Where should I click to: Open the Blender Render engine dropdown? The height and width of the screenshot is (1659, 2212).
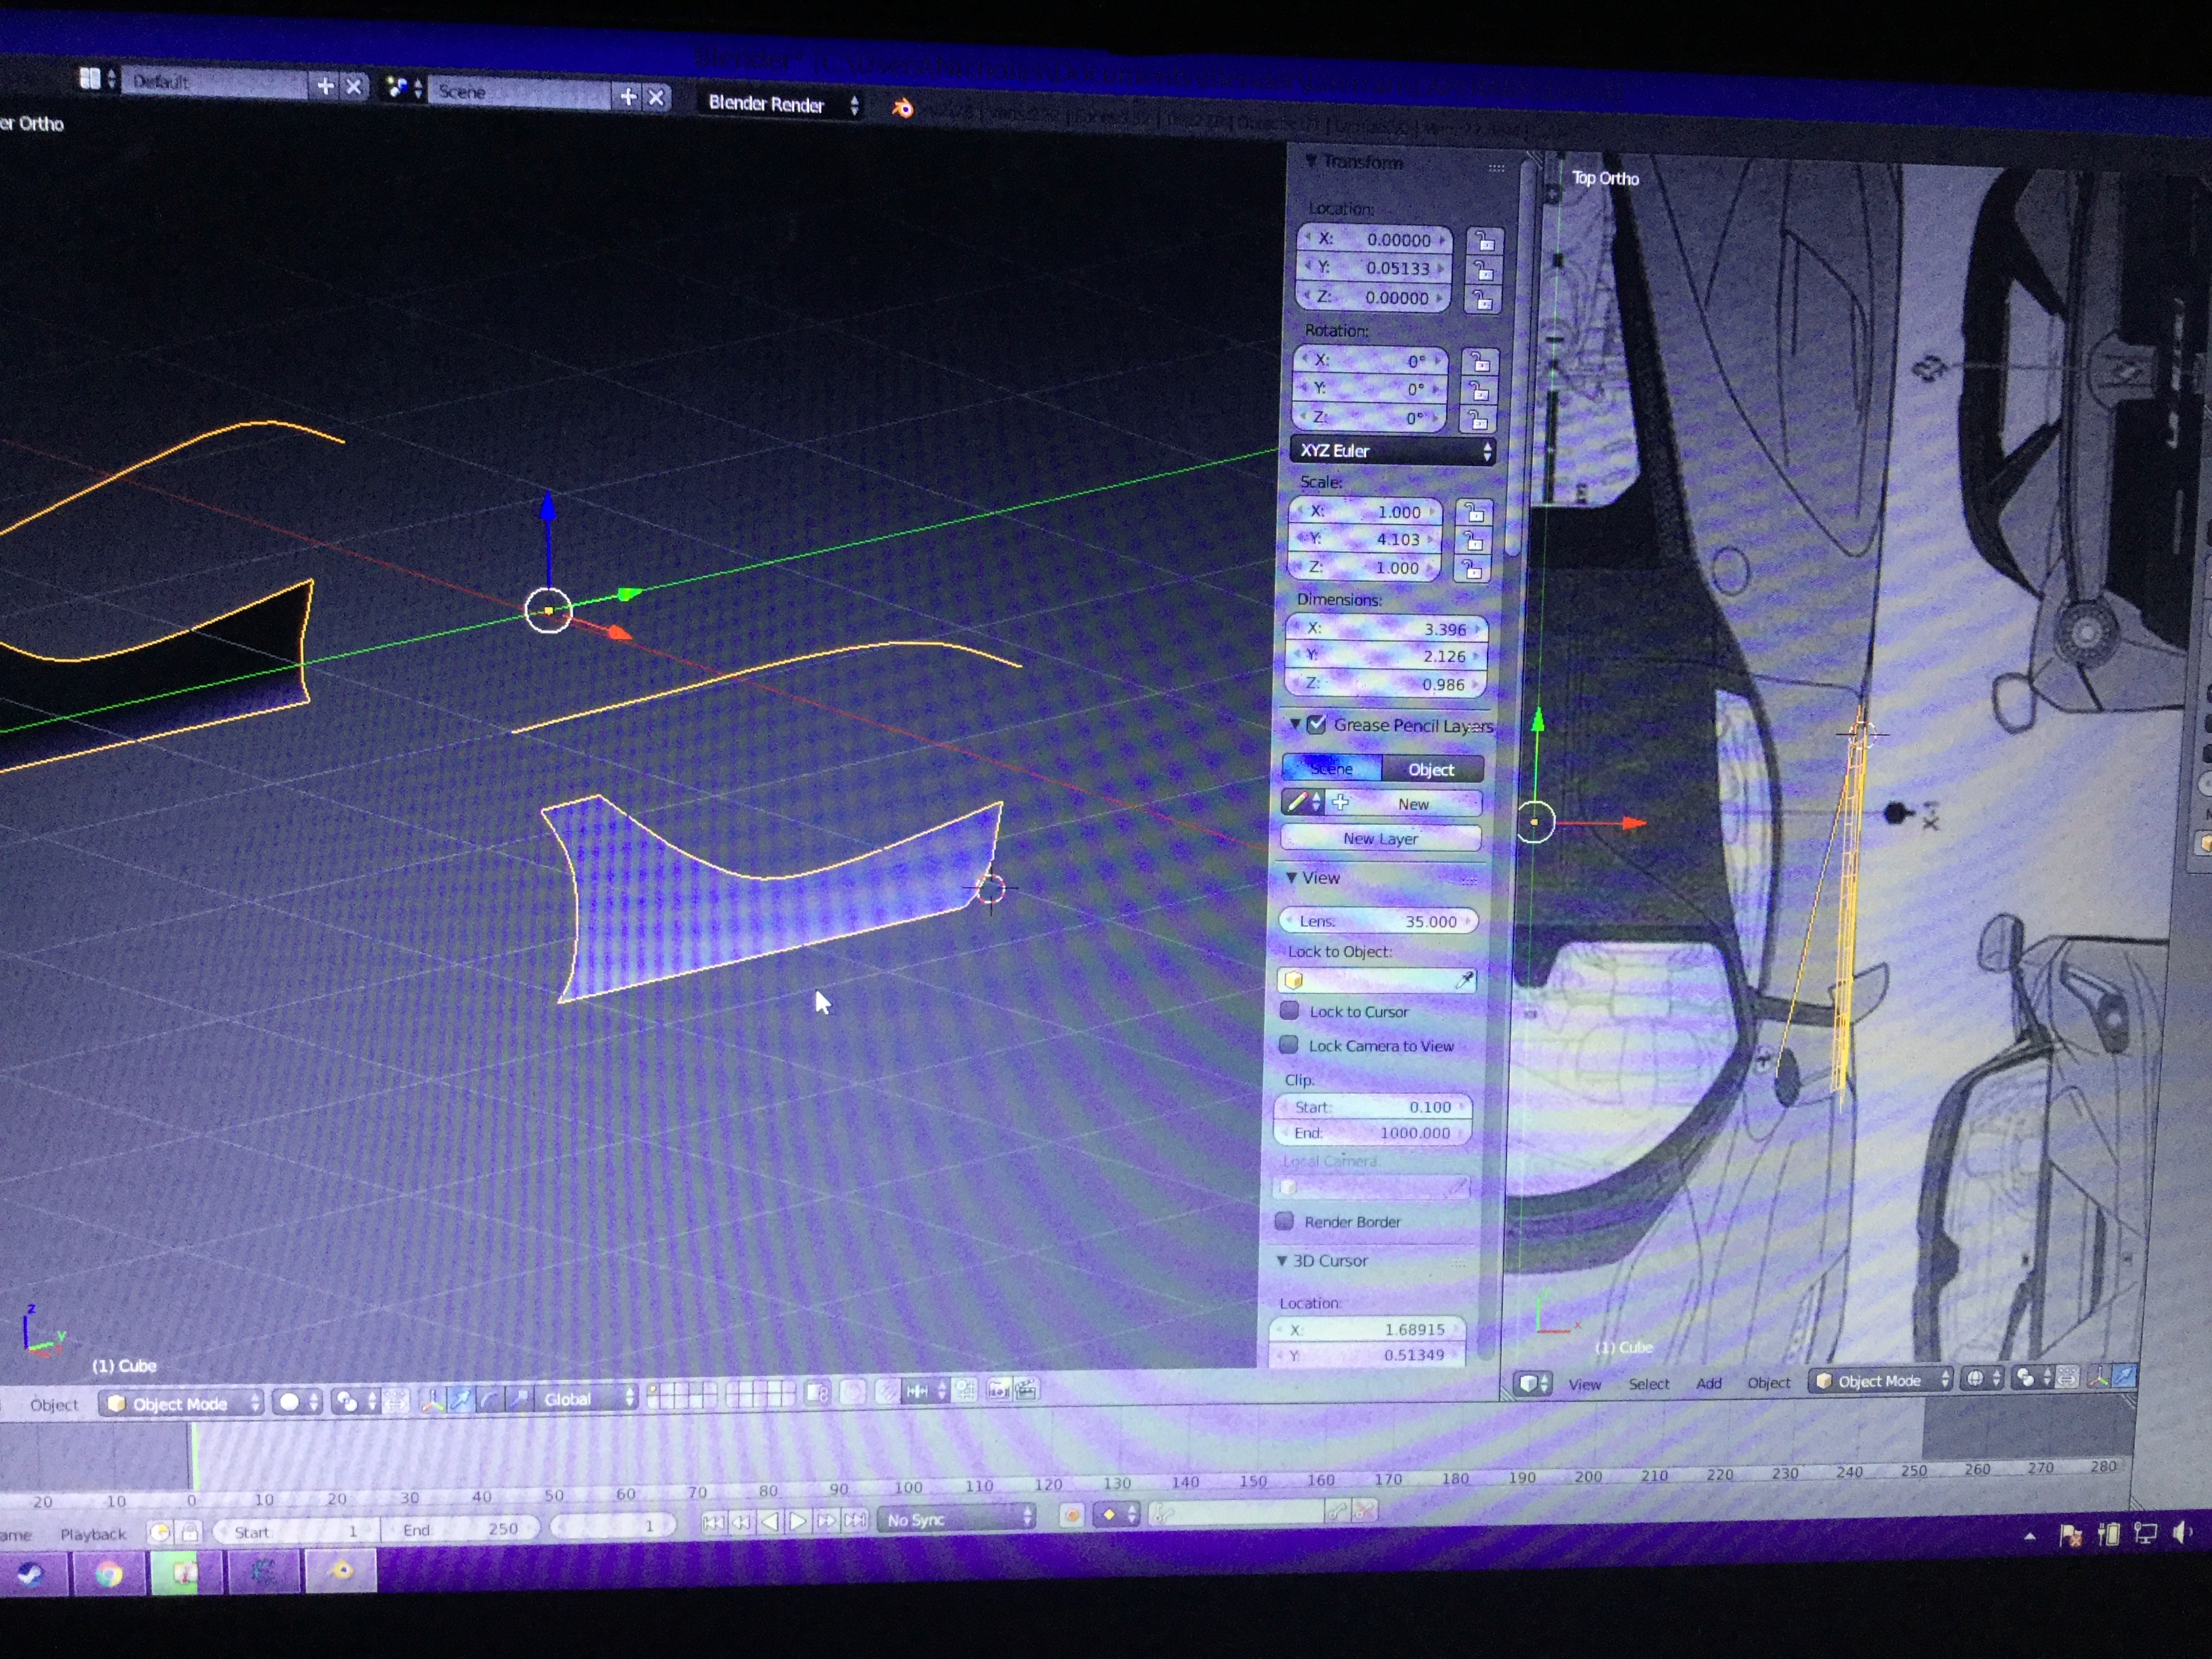(782, 104)
